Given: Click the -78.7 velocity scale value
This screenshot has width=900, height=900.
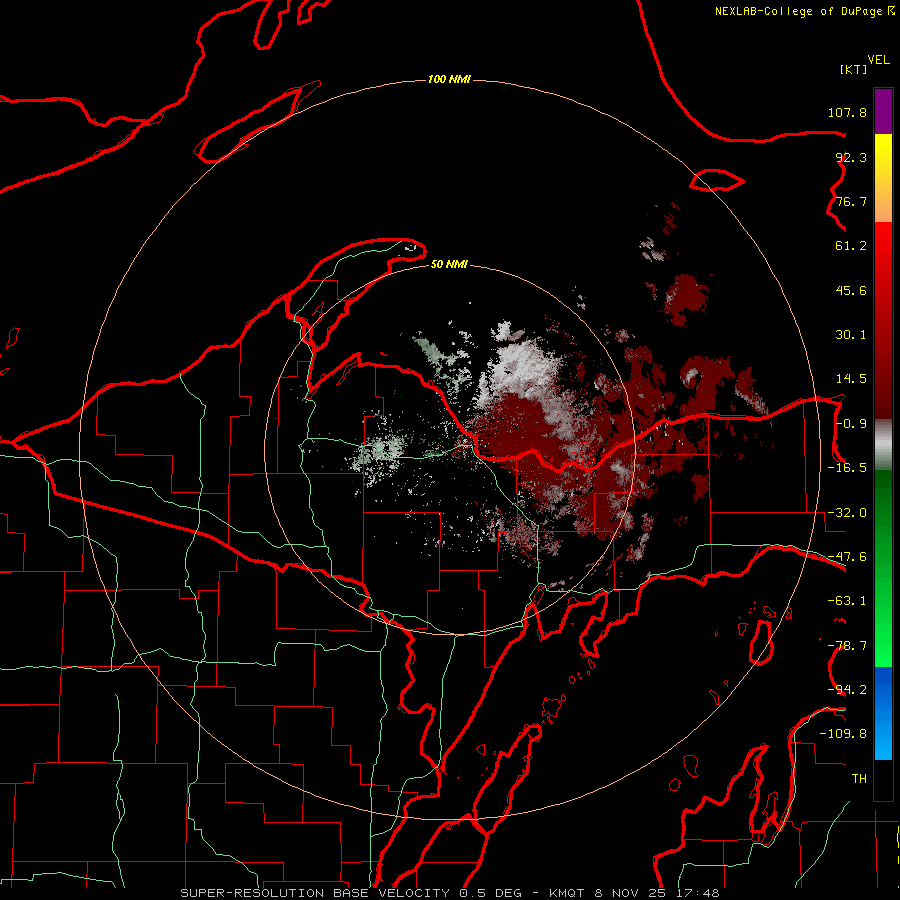Looking at the screenshot, I should click(x=847, y=646).
